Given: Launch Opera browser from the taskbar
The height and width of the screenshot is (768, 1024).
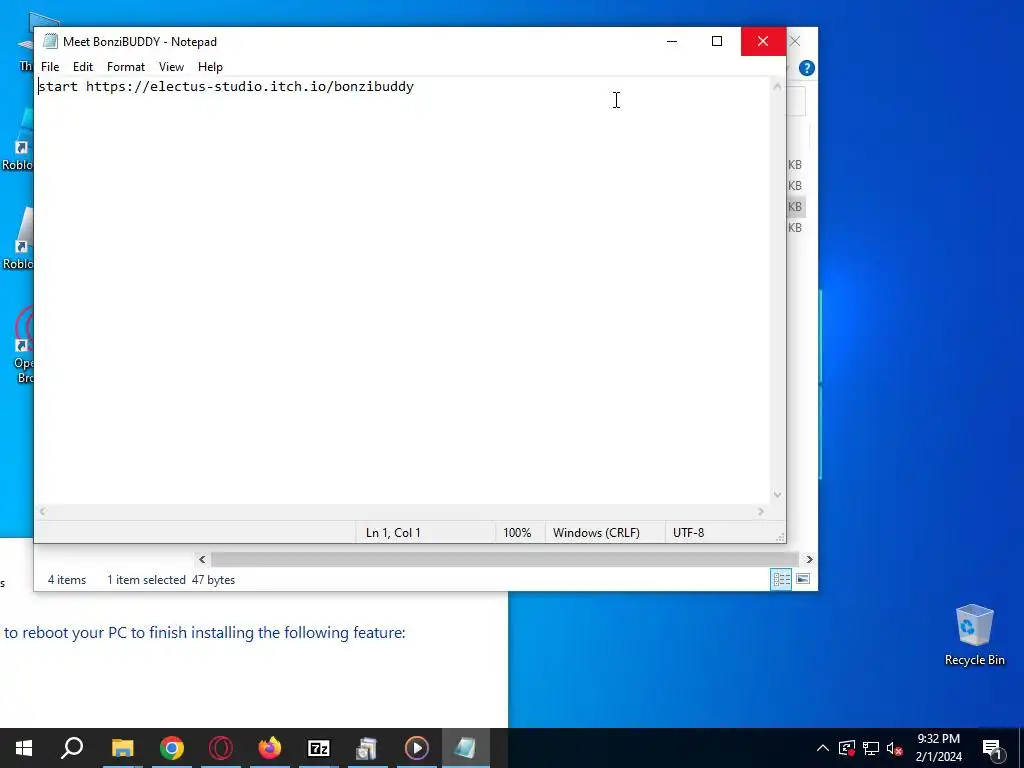Looking at the screenshot, I should 221,748.
